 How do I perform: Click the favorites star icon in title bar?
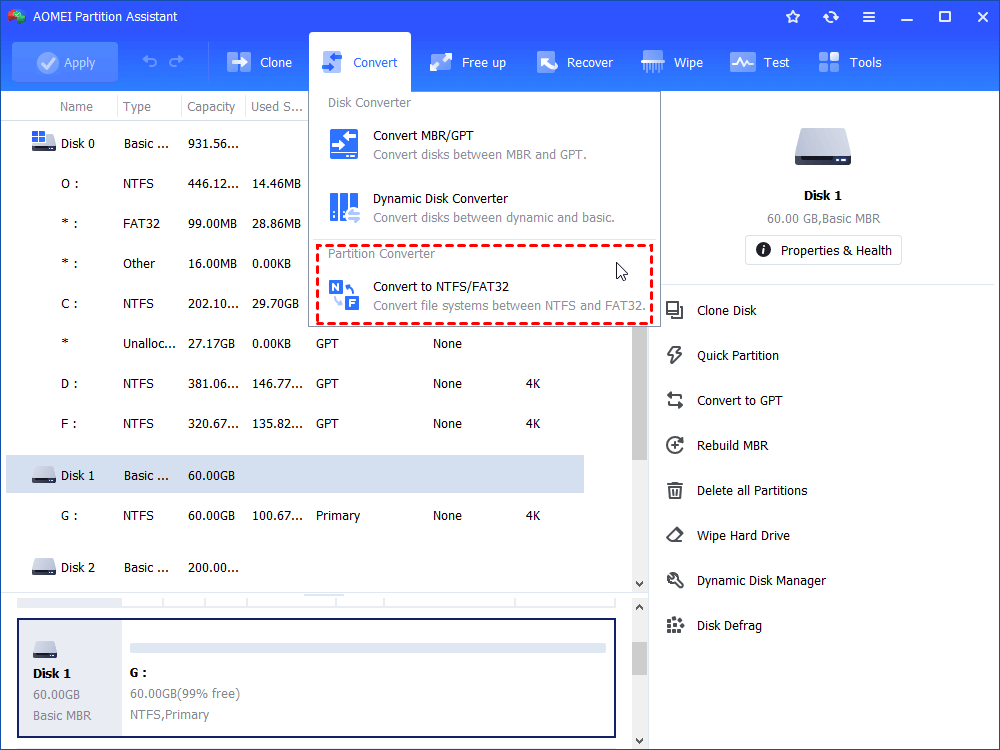coord(793,17)
